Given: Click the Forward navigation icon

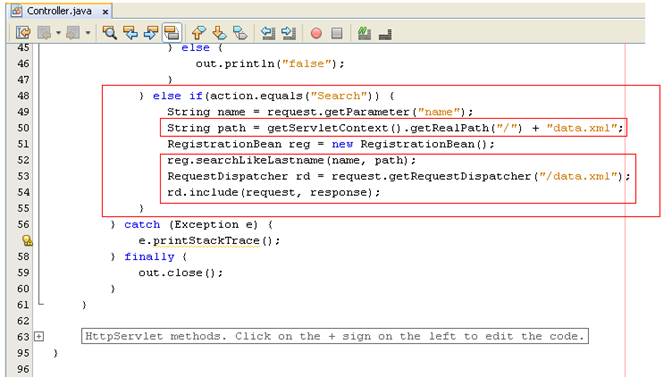Looking at the screenshot, I should (x=73, y=33).
